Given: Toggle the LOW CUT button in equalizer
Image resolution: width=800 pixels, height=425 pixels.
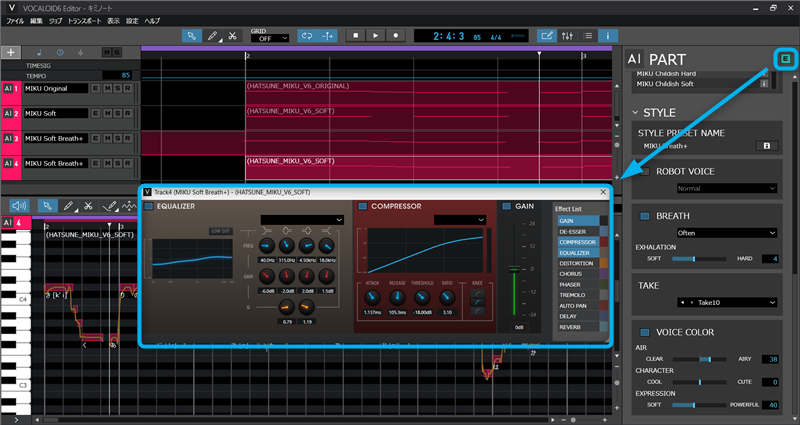Looking at the screenshot, I should 220,231.
